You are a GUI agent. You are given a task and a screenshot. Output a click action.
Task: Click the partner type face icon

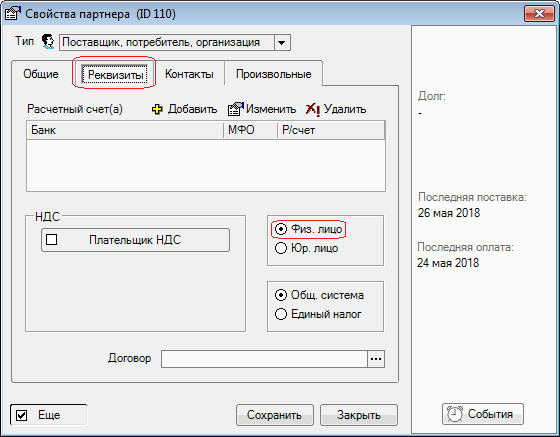pos(48,42)
